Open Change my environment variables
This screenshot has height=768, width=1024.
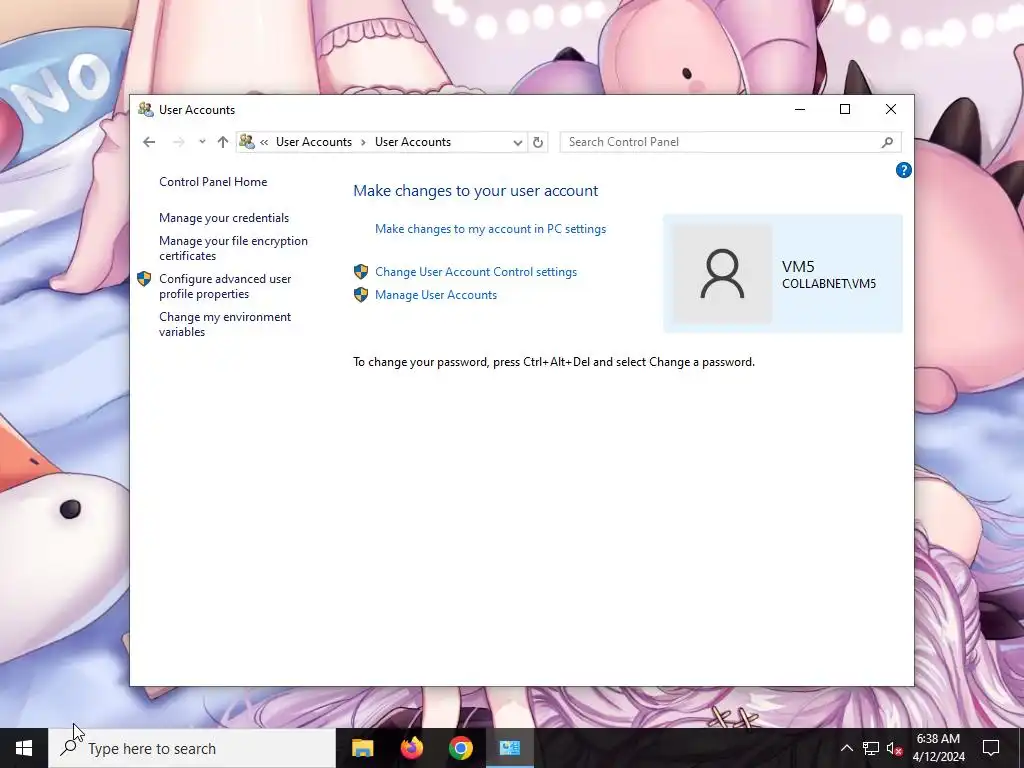(x=225, y=324)
